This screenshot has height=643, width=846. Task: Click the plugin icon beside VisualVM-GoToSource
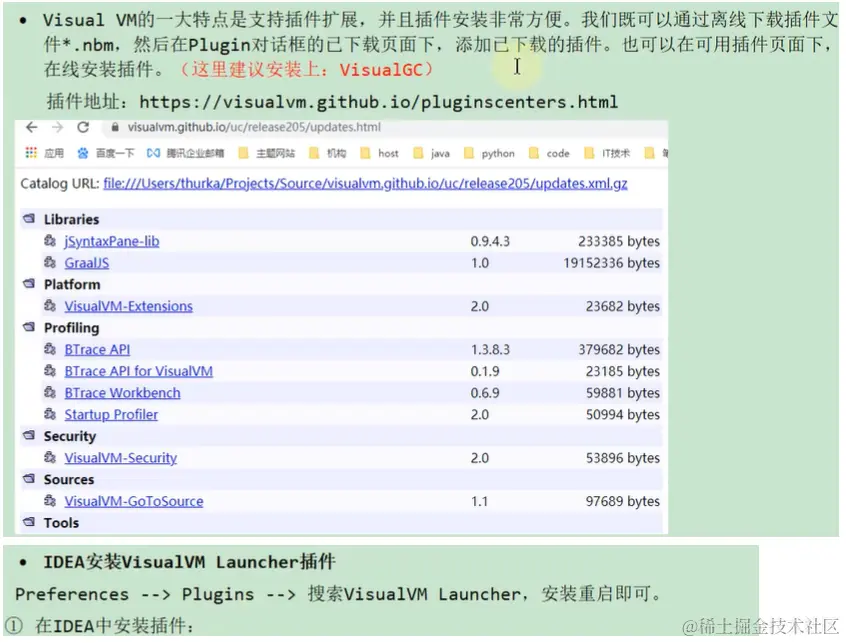pos(50,501)
